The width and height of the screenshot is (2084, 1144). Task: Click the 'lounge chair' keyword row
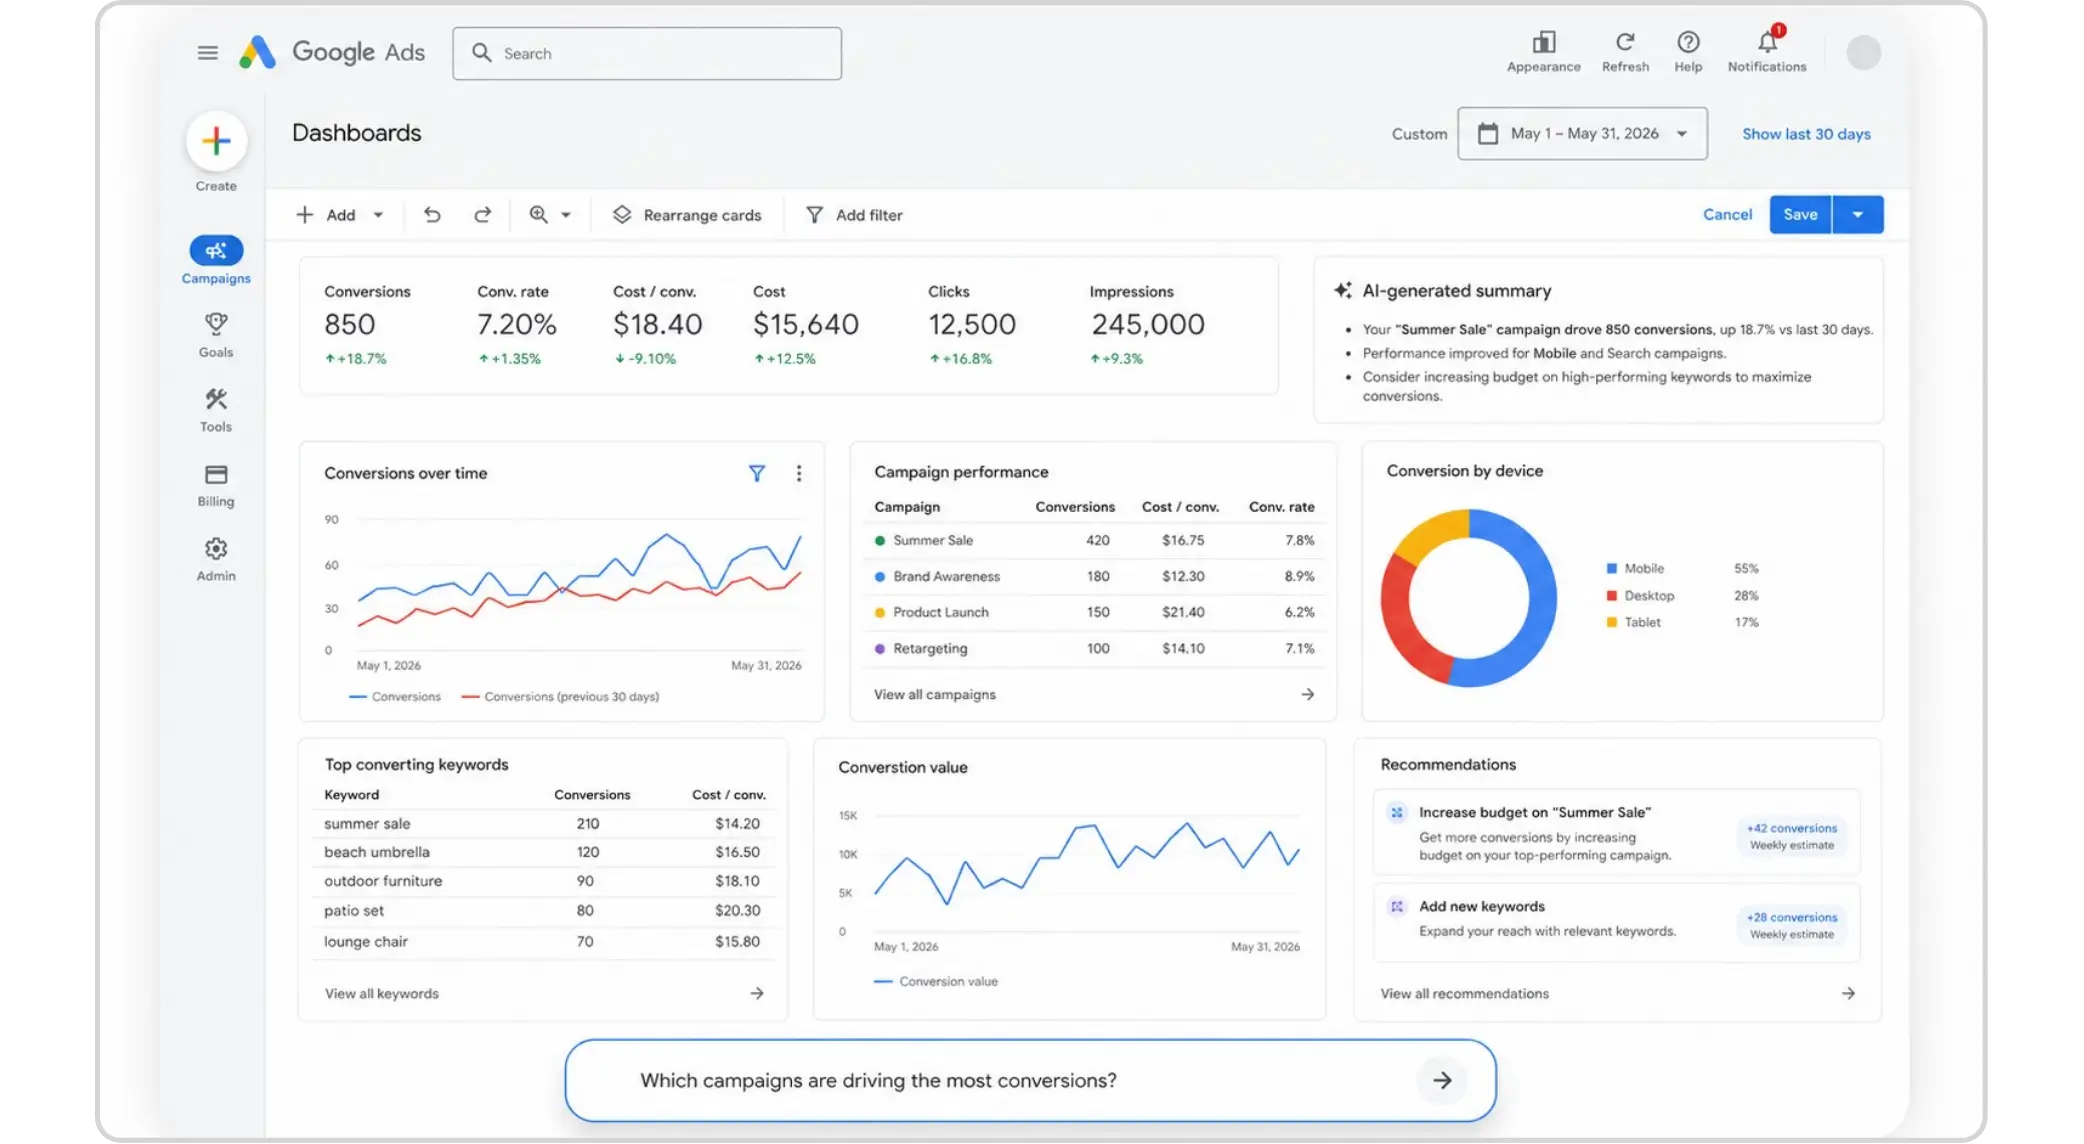tap(543, 941)
